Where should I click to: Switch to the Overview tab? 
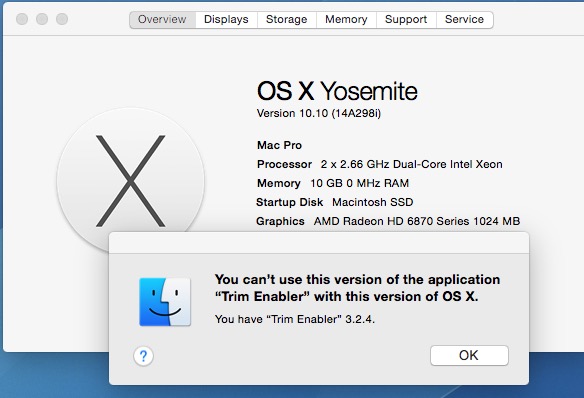point(162,19)
